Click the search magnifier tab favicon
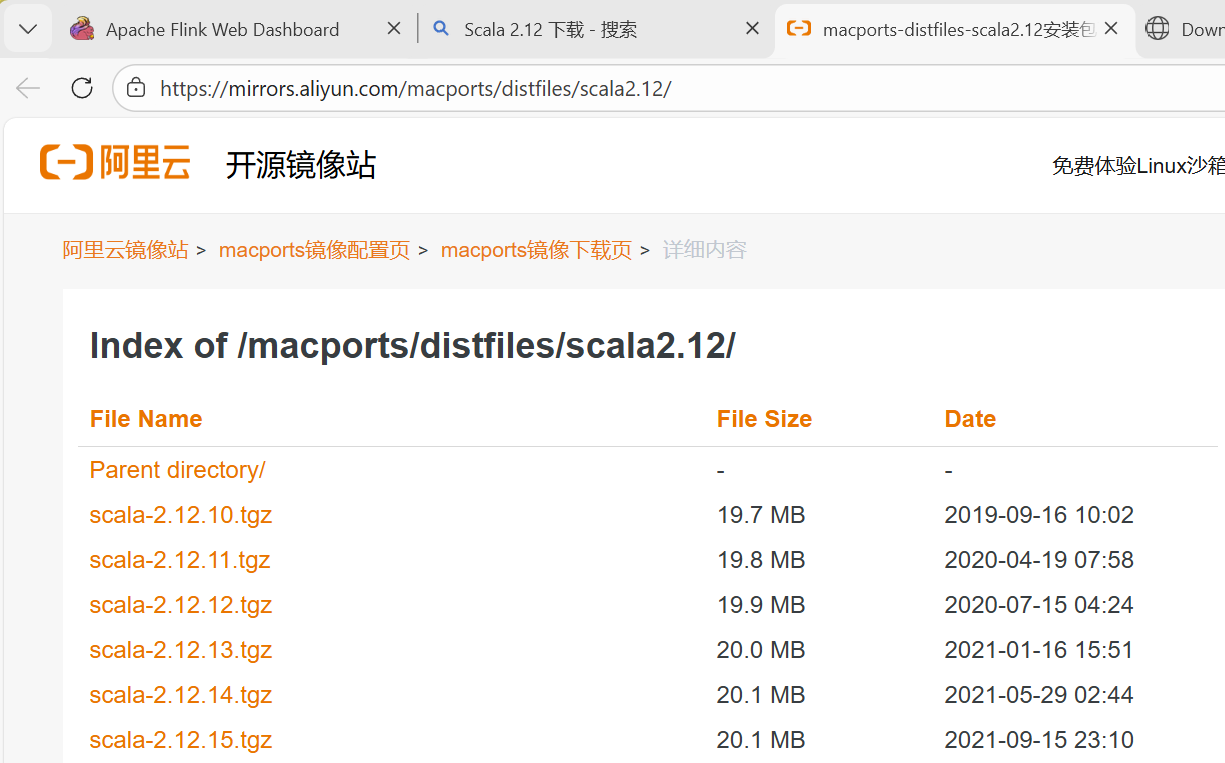The image size is (1225, 763). tap(440, 29)
